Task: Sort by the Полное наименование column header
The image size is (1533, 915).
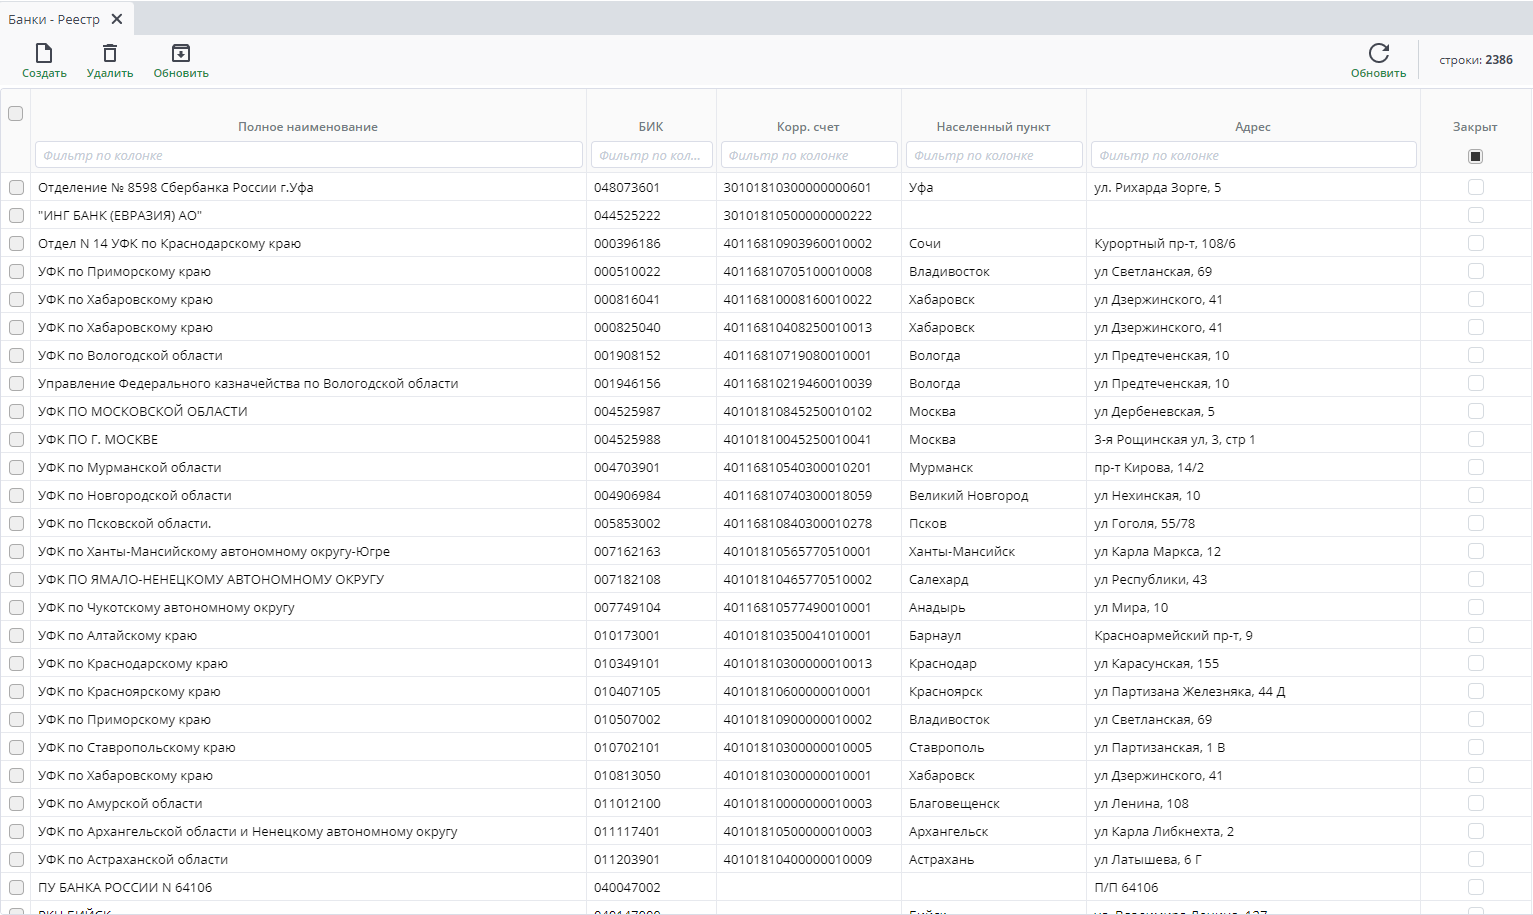Action: click(x=308, y=127)
